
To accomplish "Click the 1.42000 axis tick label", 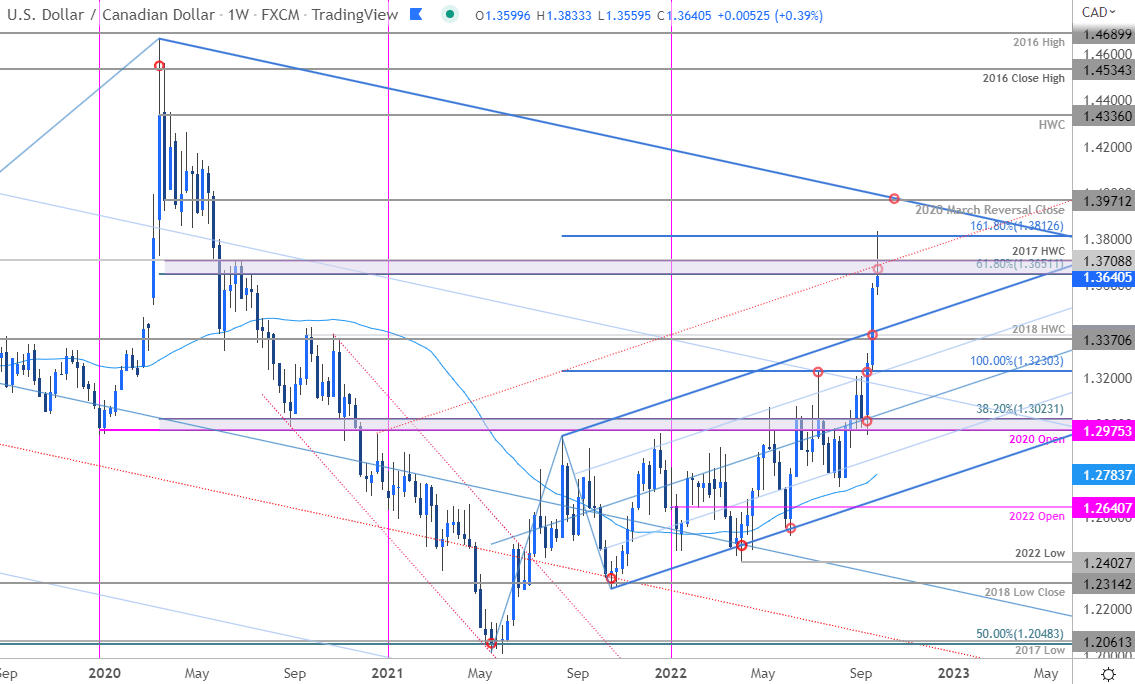I will pyautogui.click(x=1106, y=147).
